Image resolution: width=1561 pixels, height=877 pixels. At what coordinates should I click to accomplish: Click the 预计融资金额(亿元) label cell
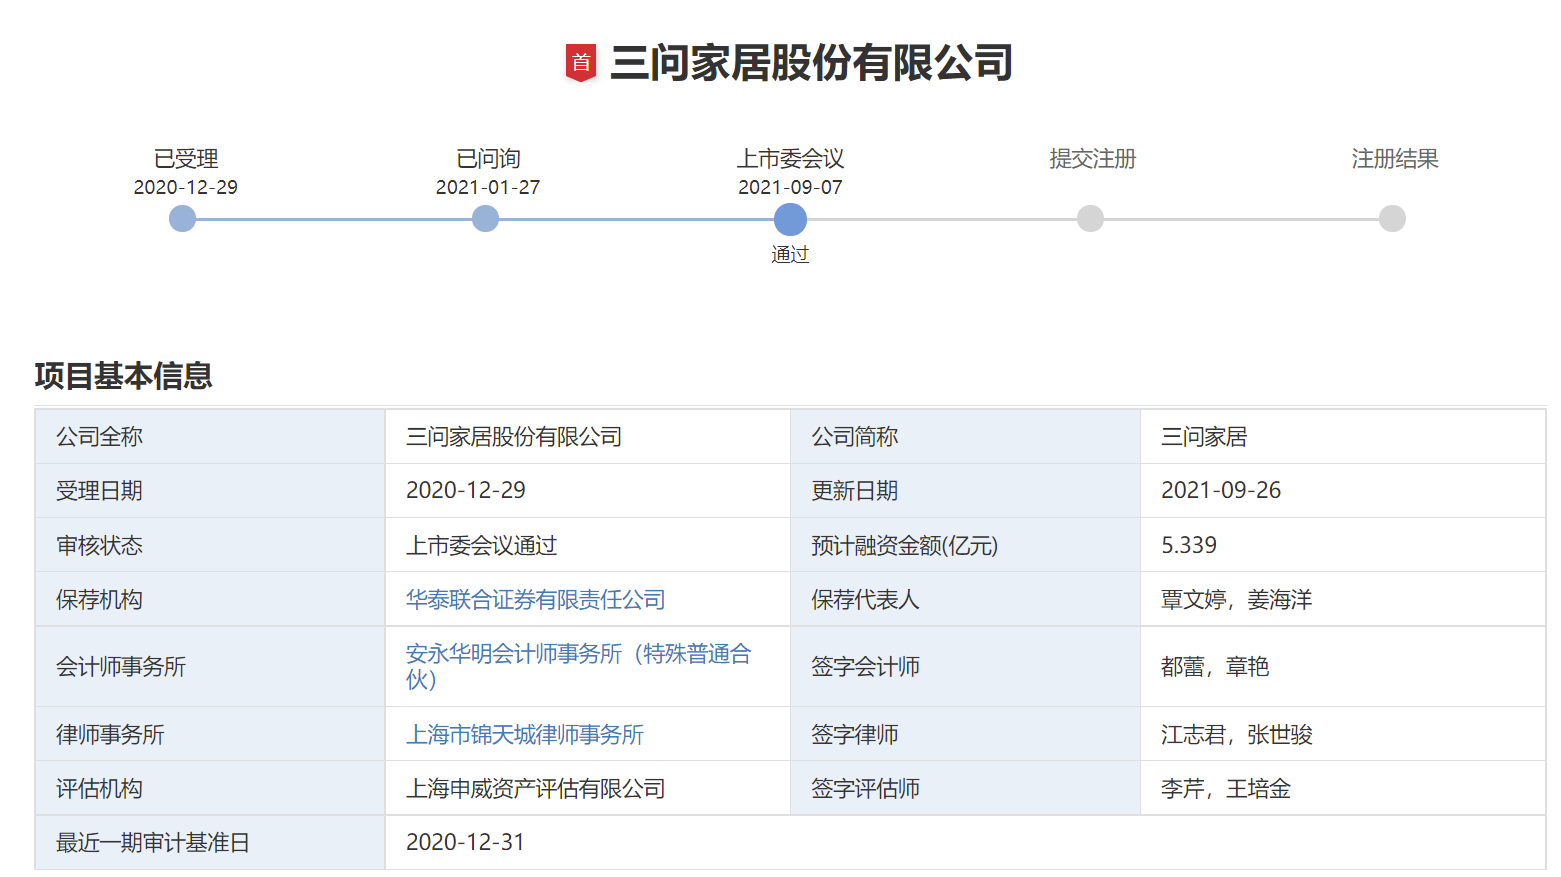[965, 545]
